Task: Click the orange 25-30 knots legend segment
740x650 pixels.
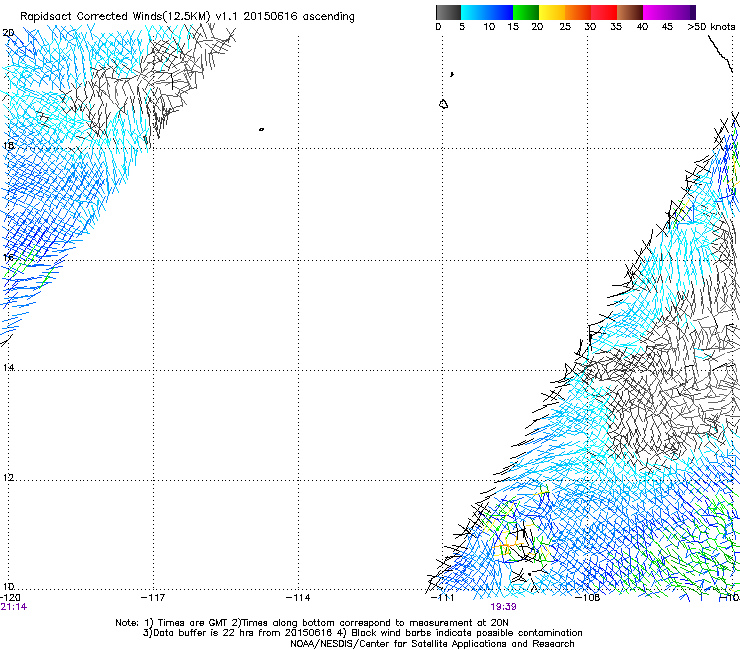Action: (578, 12)
